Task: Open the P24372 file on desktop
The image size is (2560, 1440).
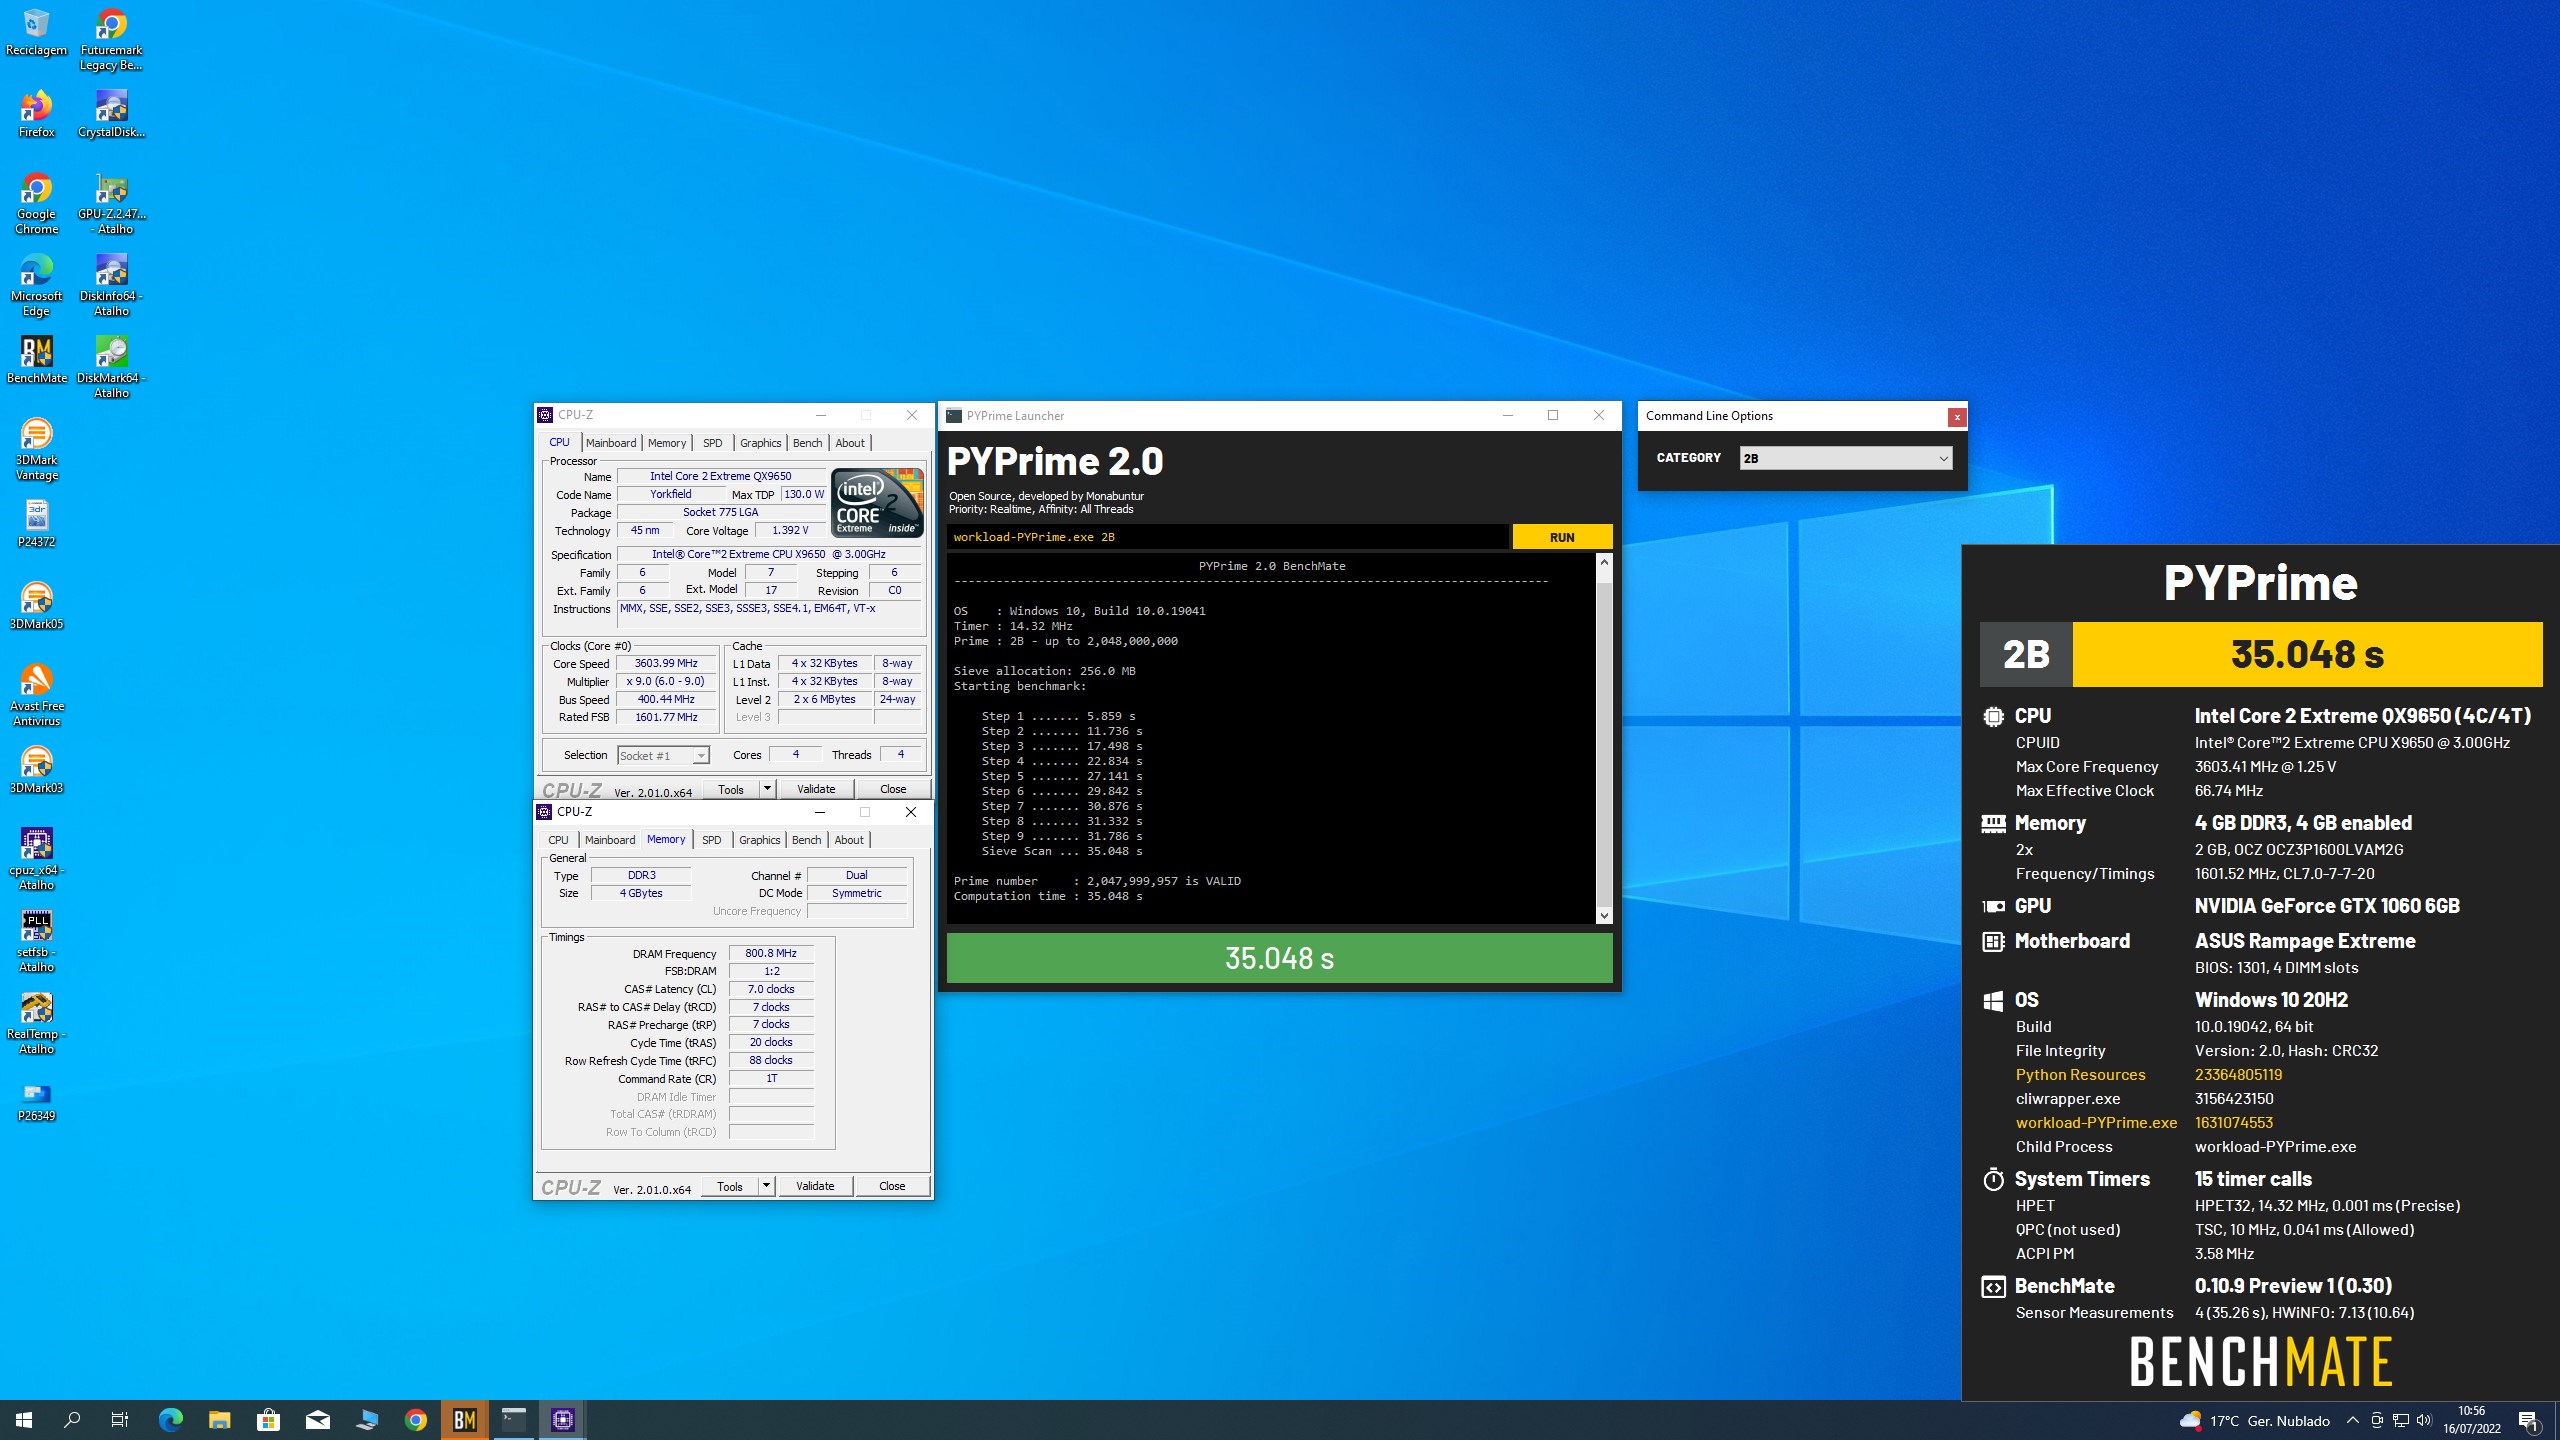Action: tap(36, 524)
